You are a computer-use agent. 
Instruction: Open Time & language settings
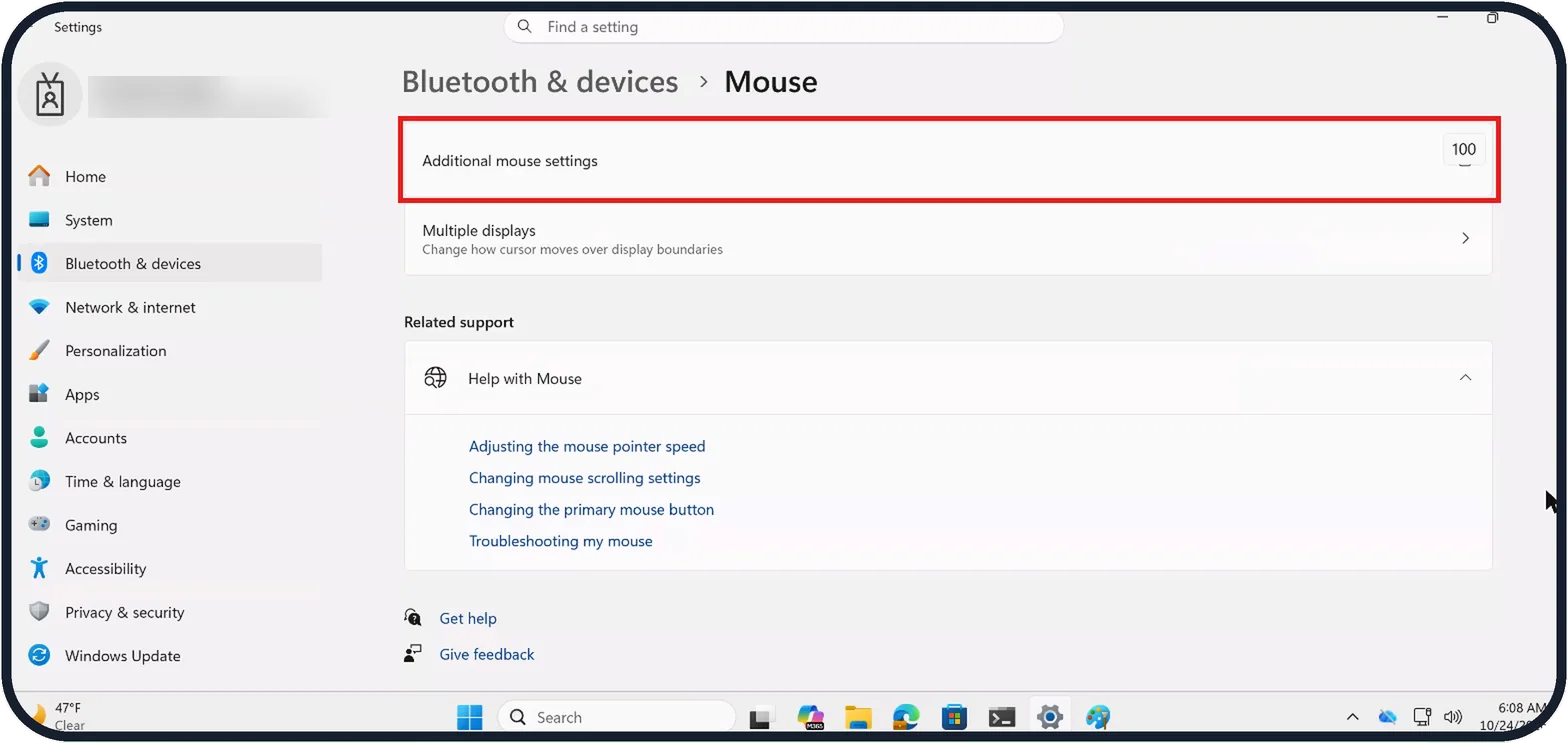[x=168, y=481]
